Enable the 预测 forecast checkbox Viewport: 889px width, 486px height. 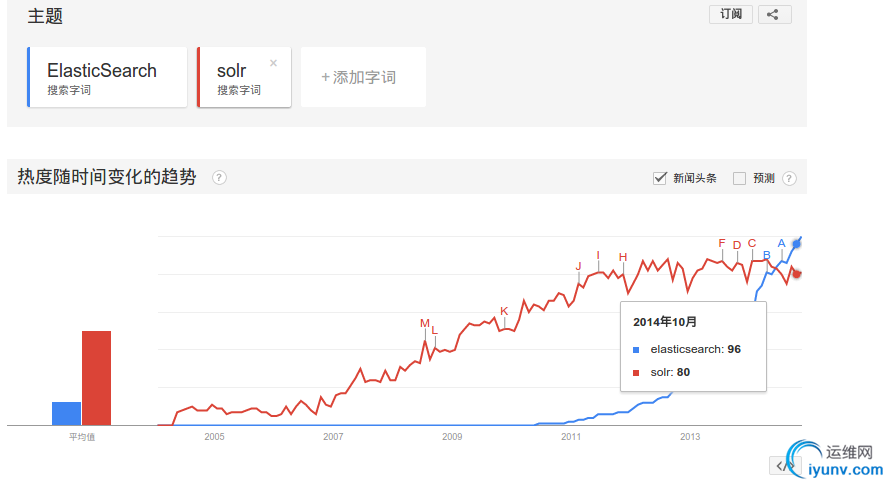739,178
